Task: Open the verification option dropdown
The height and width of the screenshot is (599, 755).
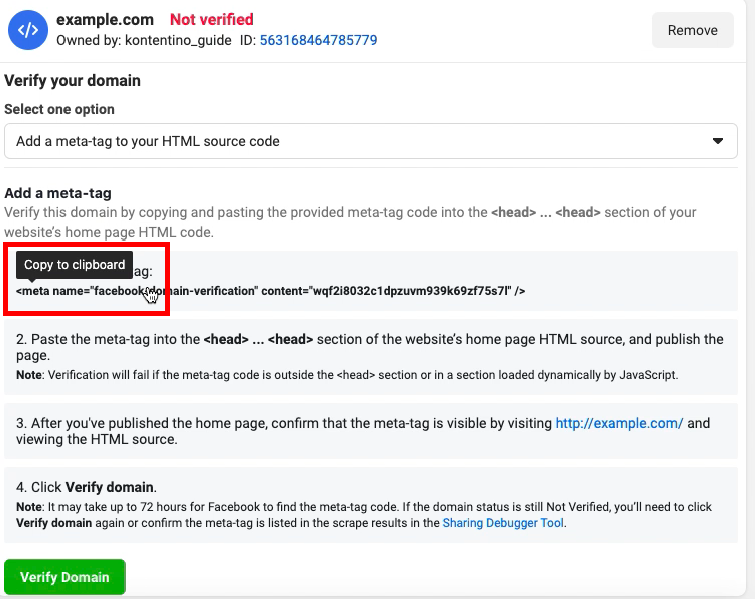Action: click(x=371, y=141)
